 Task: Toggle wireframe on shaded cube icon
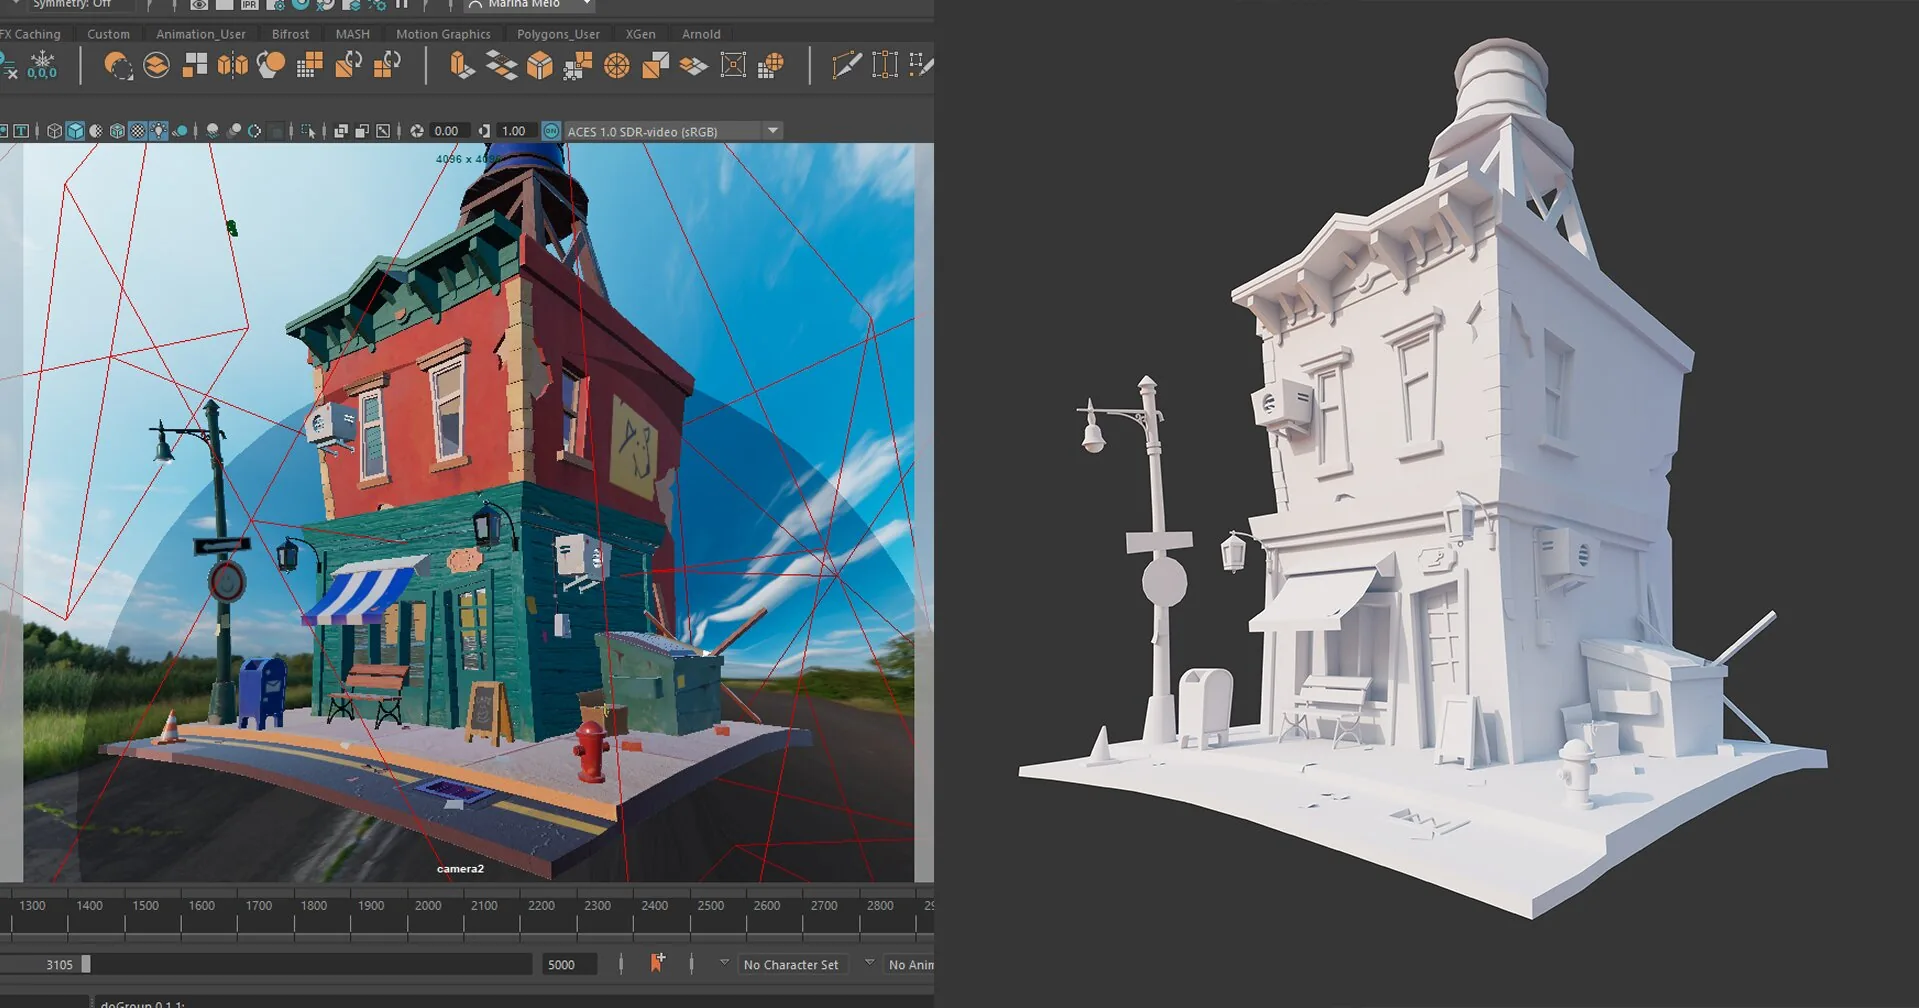click(x=117, y=131)
